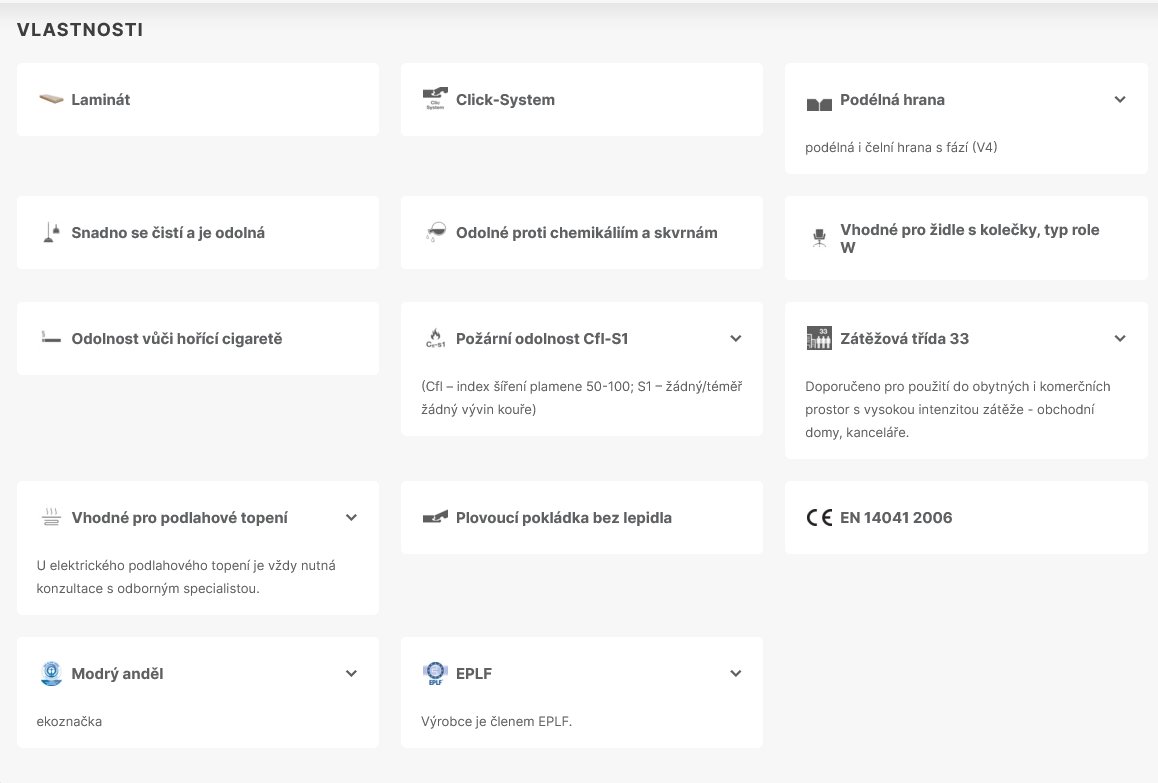Click the burning cigarette resistance icon

click(51, 339)
